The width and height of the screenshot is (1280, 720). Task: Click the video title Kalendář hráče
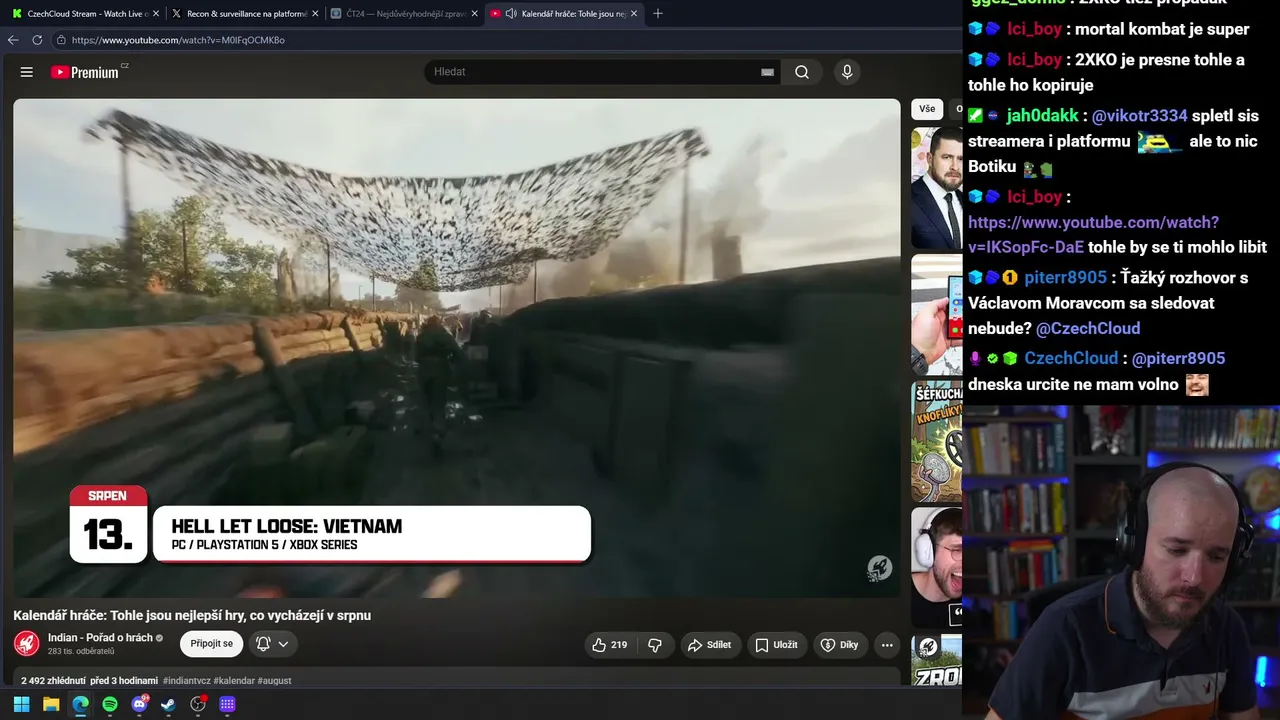[x=192, y=615]
